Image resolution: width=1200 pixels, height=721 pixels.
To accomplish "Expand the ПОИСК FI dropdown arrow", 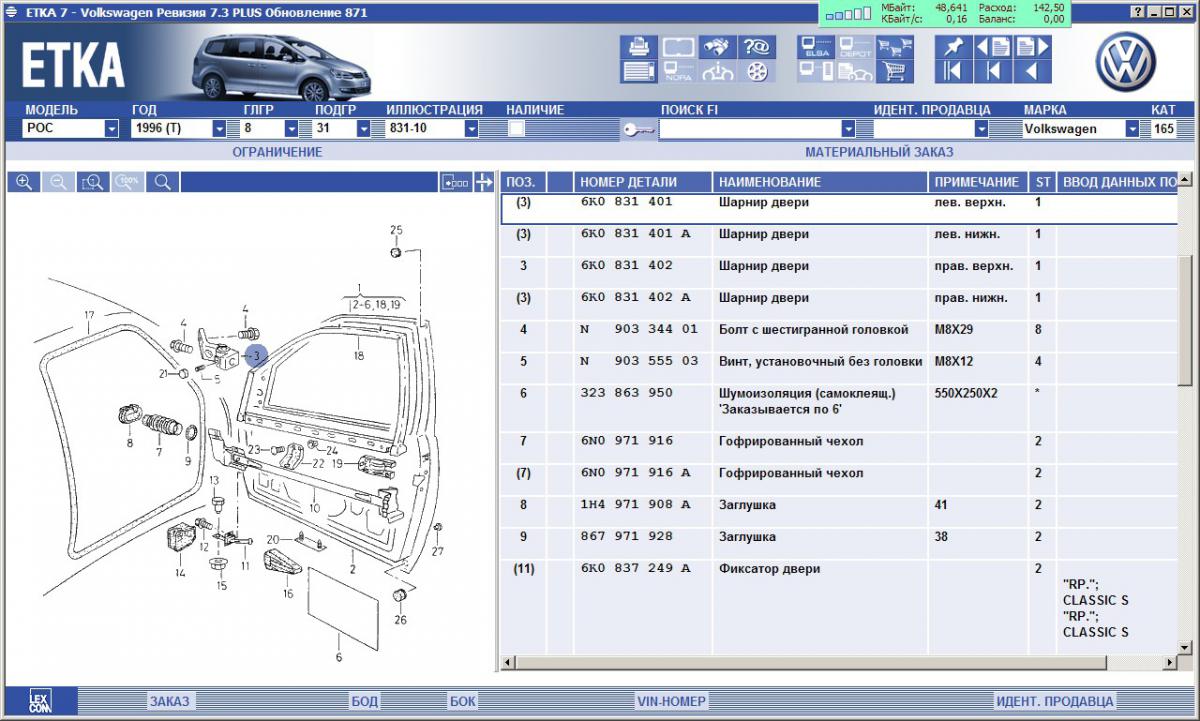I will tap(849, 129).
